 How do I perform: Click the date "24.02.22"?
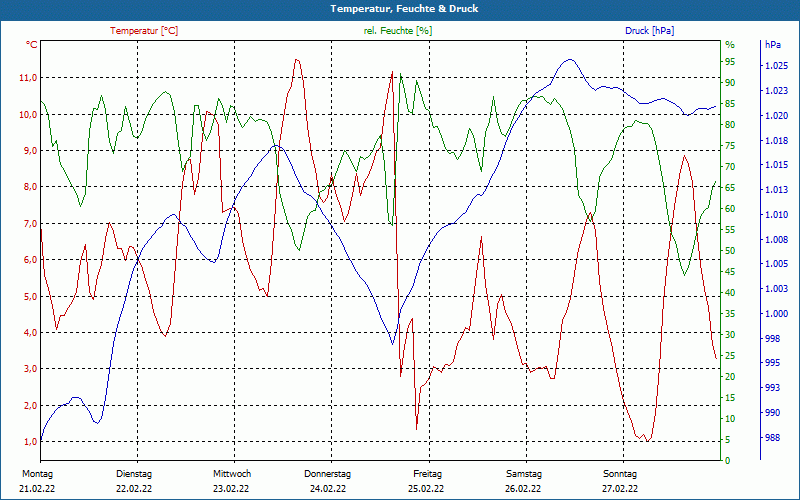pos(328,489)
